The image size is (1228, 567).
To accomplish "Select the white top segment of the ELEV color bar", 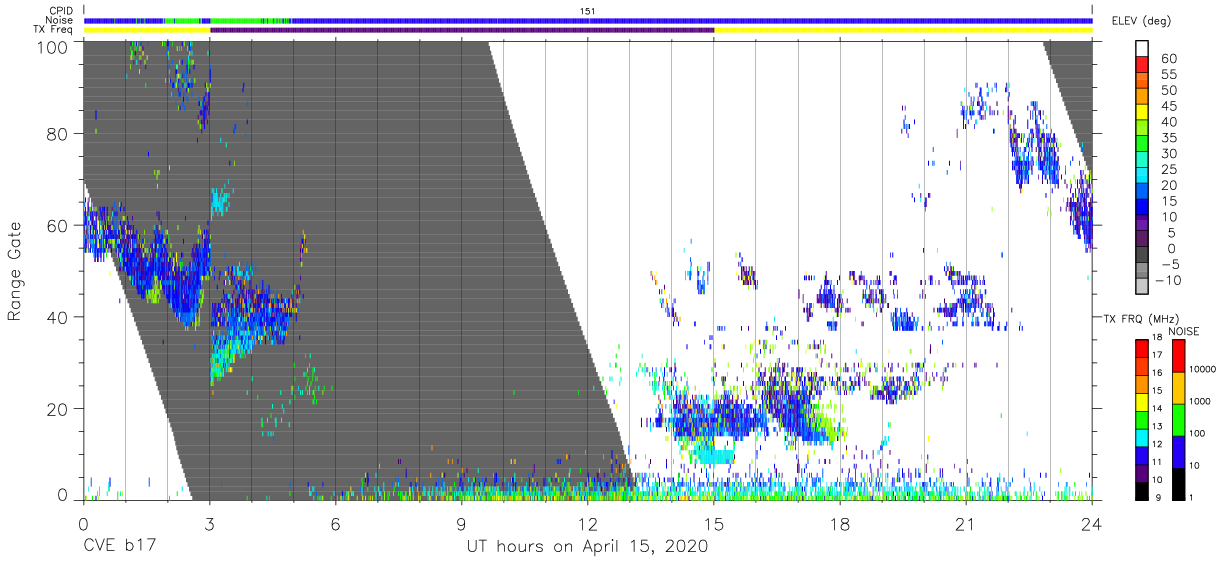I will 1142,49.
